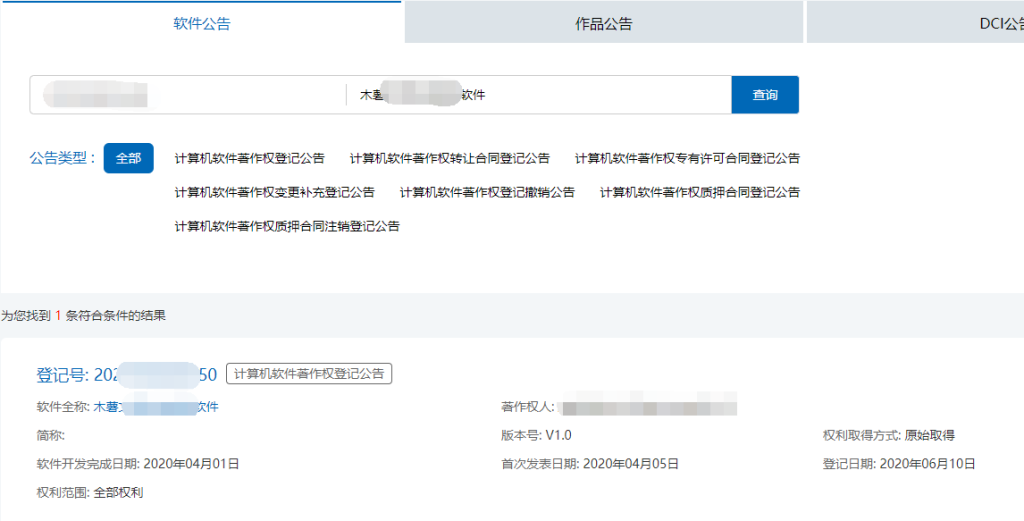Select 计算机软件著作权质押合同登记公告 filter
The image size is (1024, 521).
click(699, 192)
